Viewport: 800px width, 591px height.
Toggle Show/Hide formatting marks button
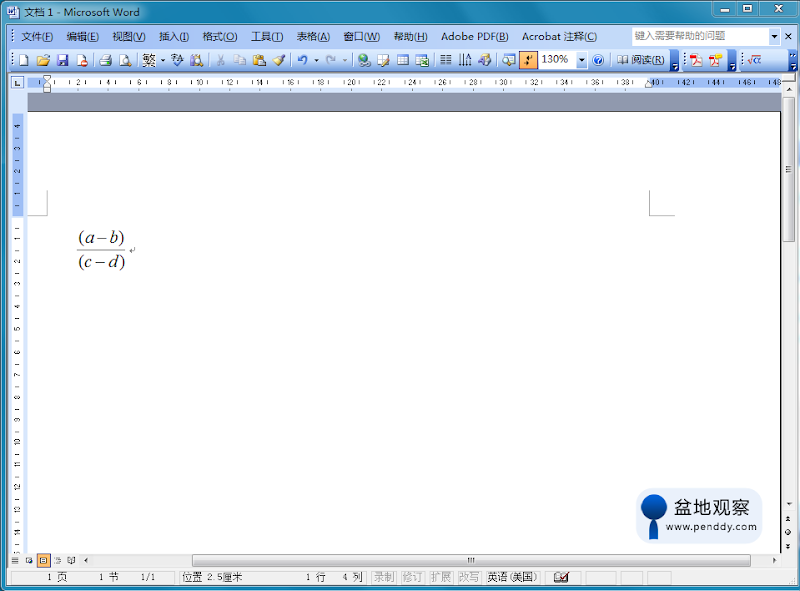point(528,60)
